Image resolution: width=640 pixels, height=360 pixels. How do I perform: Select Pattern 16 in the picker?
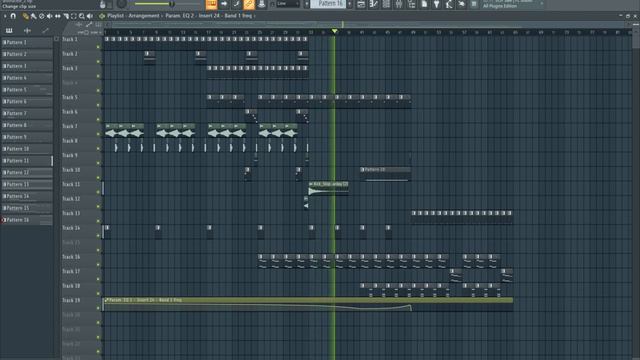(27, 220)
